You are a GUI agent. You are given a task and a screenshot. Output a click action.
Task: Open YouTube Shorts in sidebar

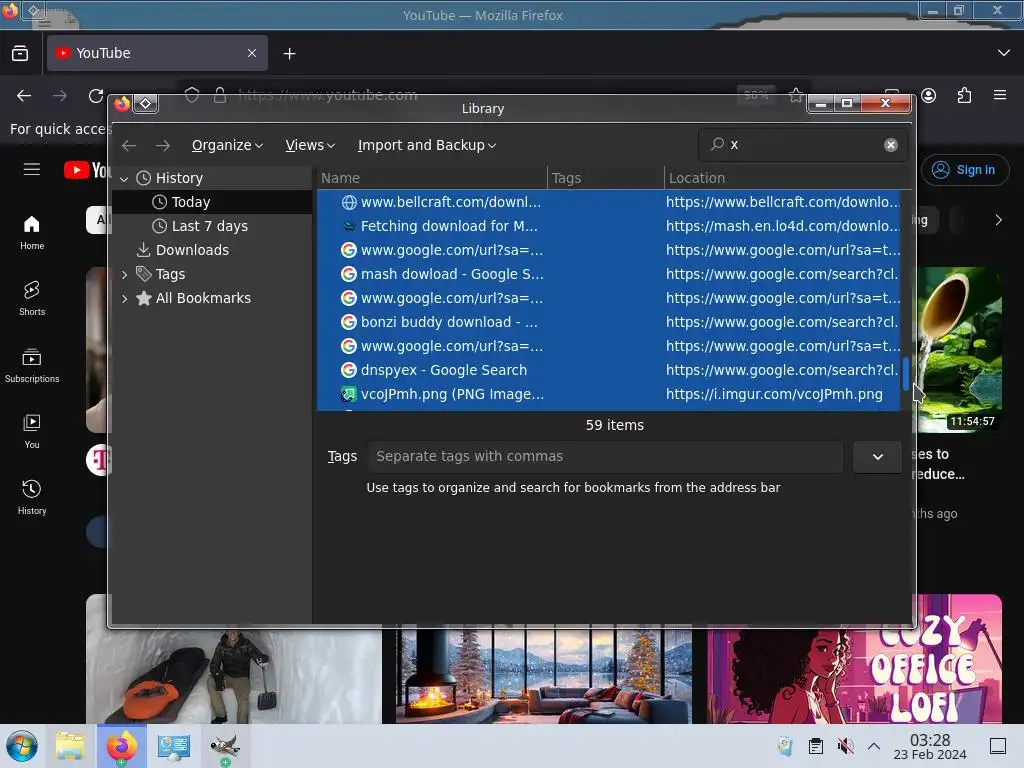pyautogui.click(x=32, y=298)
